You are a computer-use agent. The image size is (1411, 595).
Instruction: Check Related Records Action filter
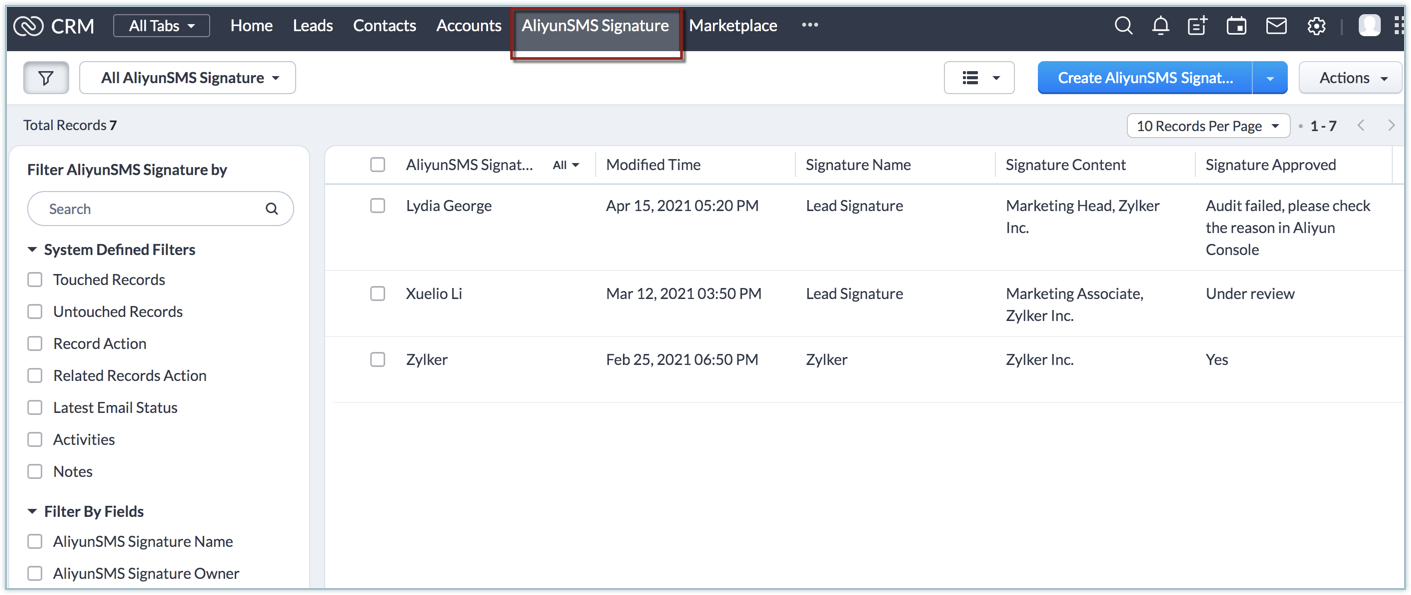tap(35, 376)
